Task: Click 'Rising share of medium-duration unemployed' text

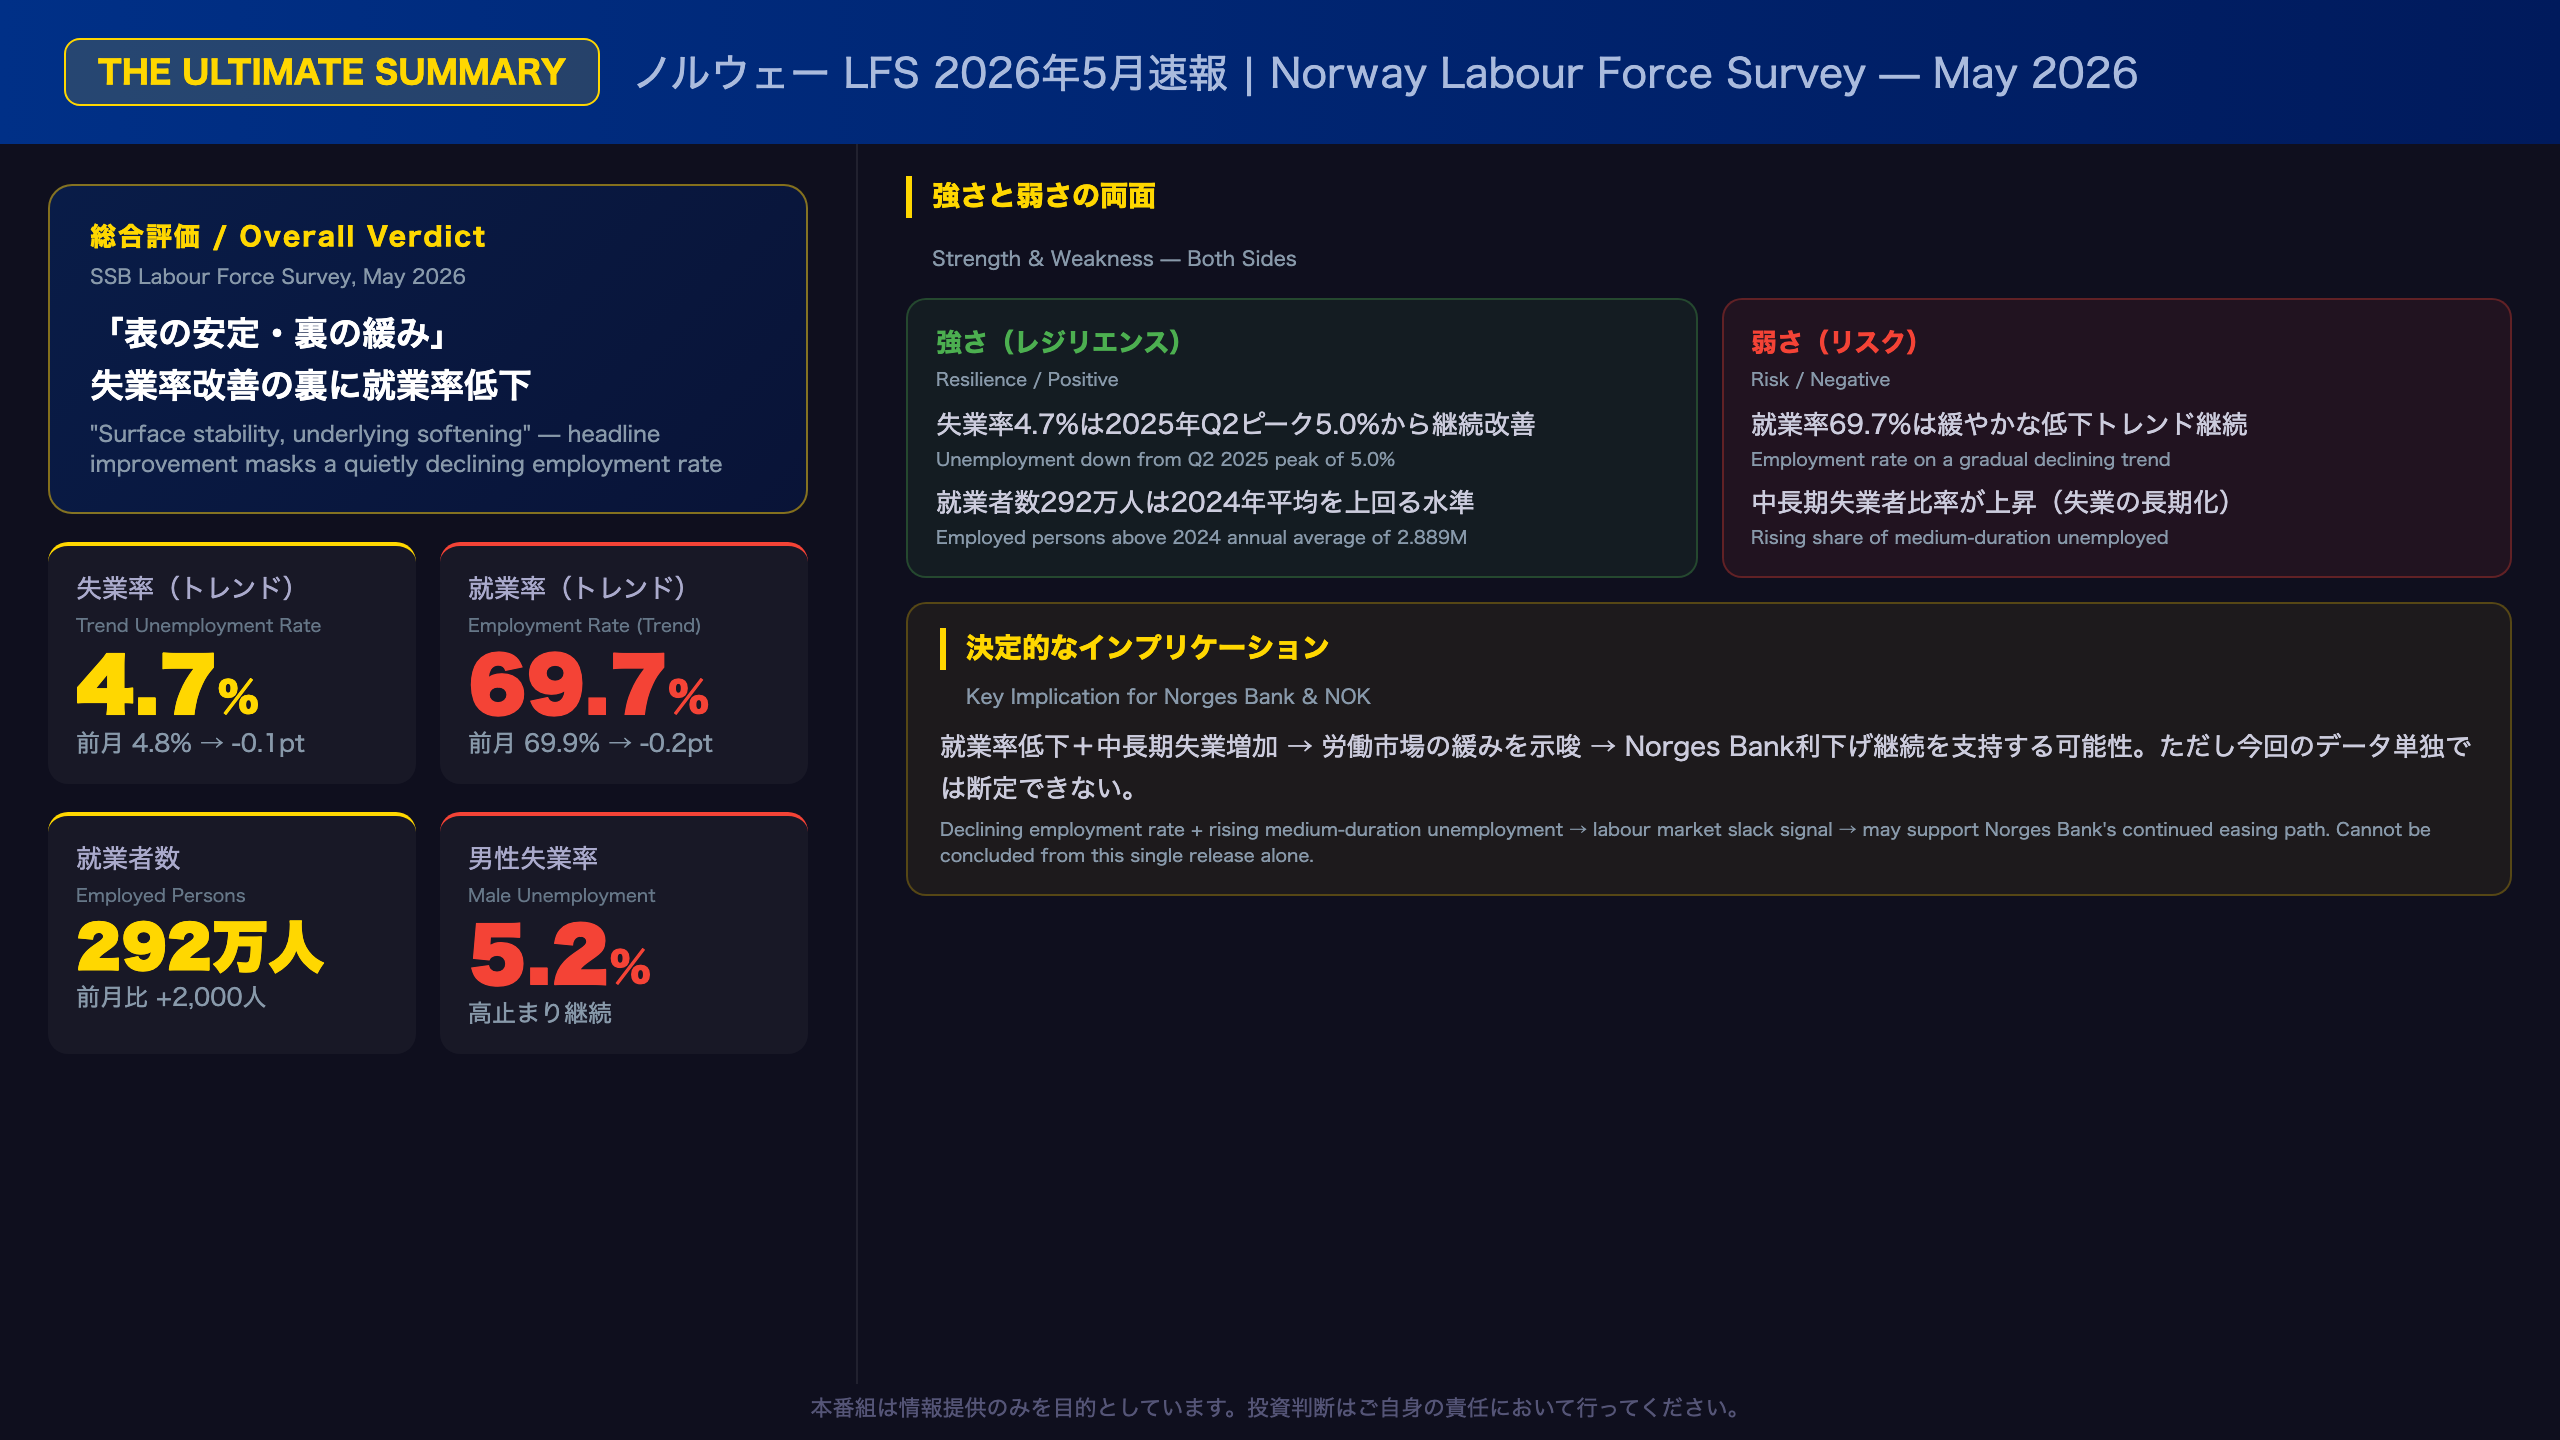Action: point(1959,538)
